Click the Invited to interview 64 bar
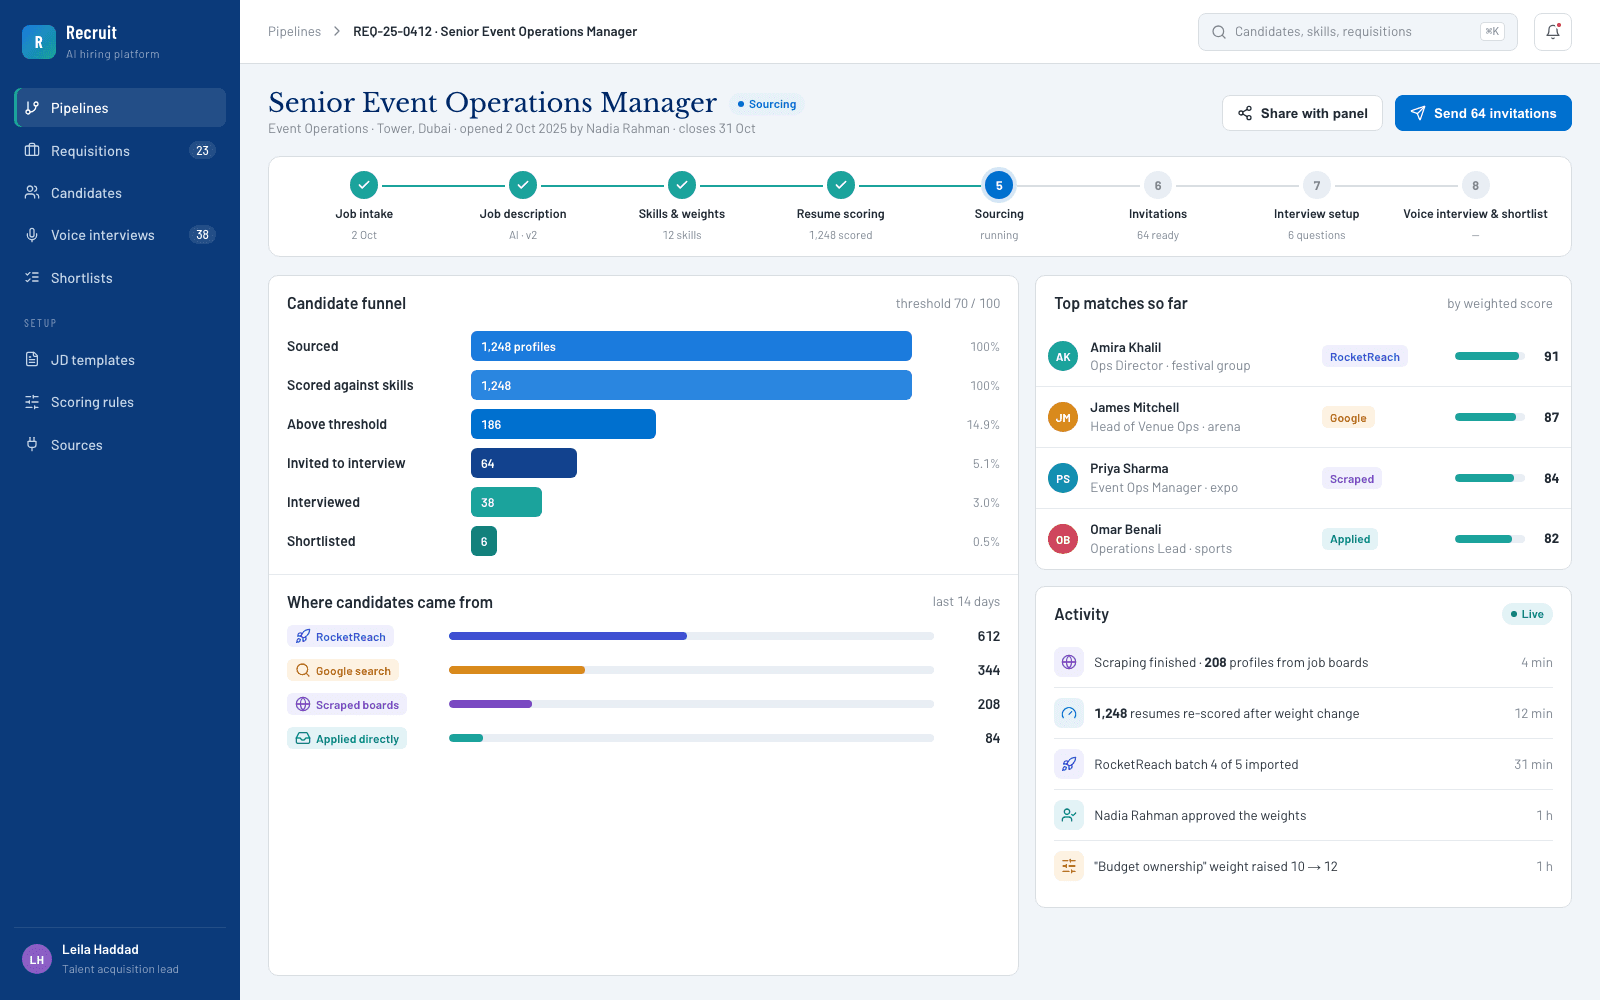The image size is (1600, 1000). point(524,463)
